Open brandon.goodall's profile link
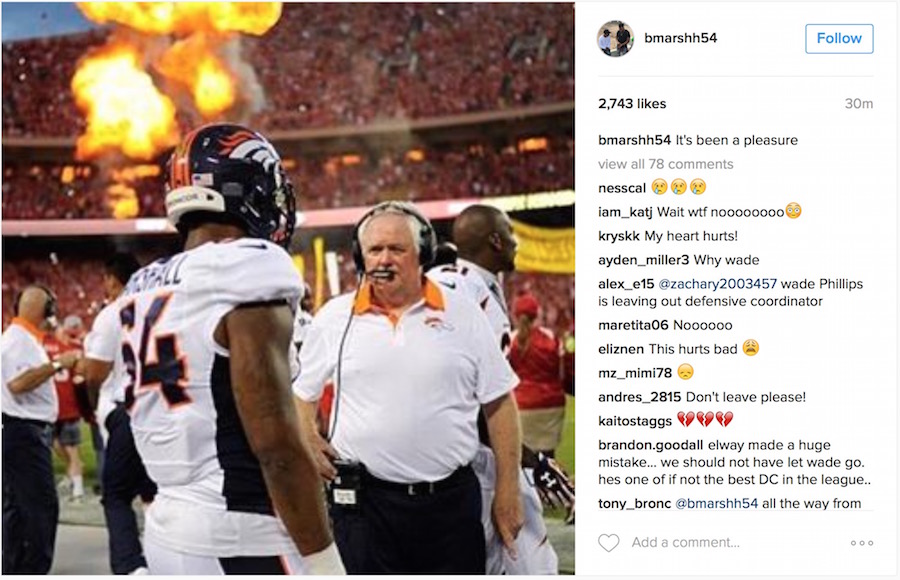Image resolution: width=900 pixels, height=580 pixels. [650, 445]
